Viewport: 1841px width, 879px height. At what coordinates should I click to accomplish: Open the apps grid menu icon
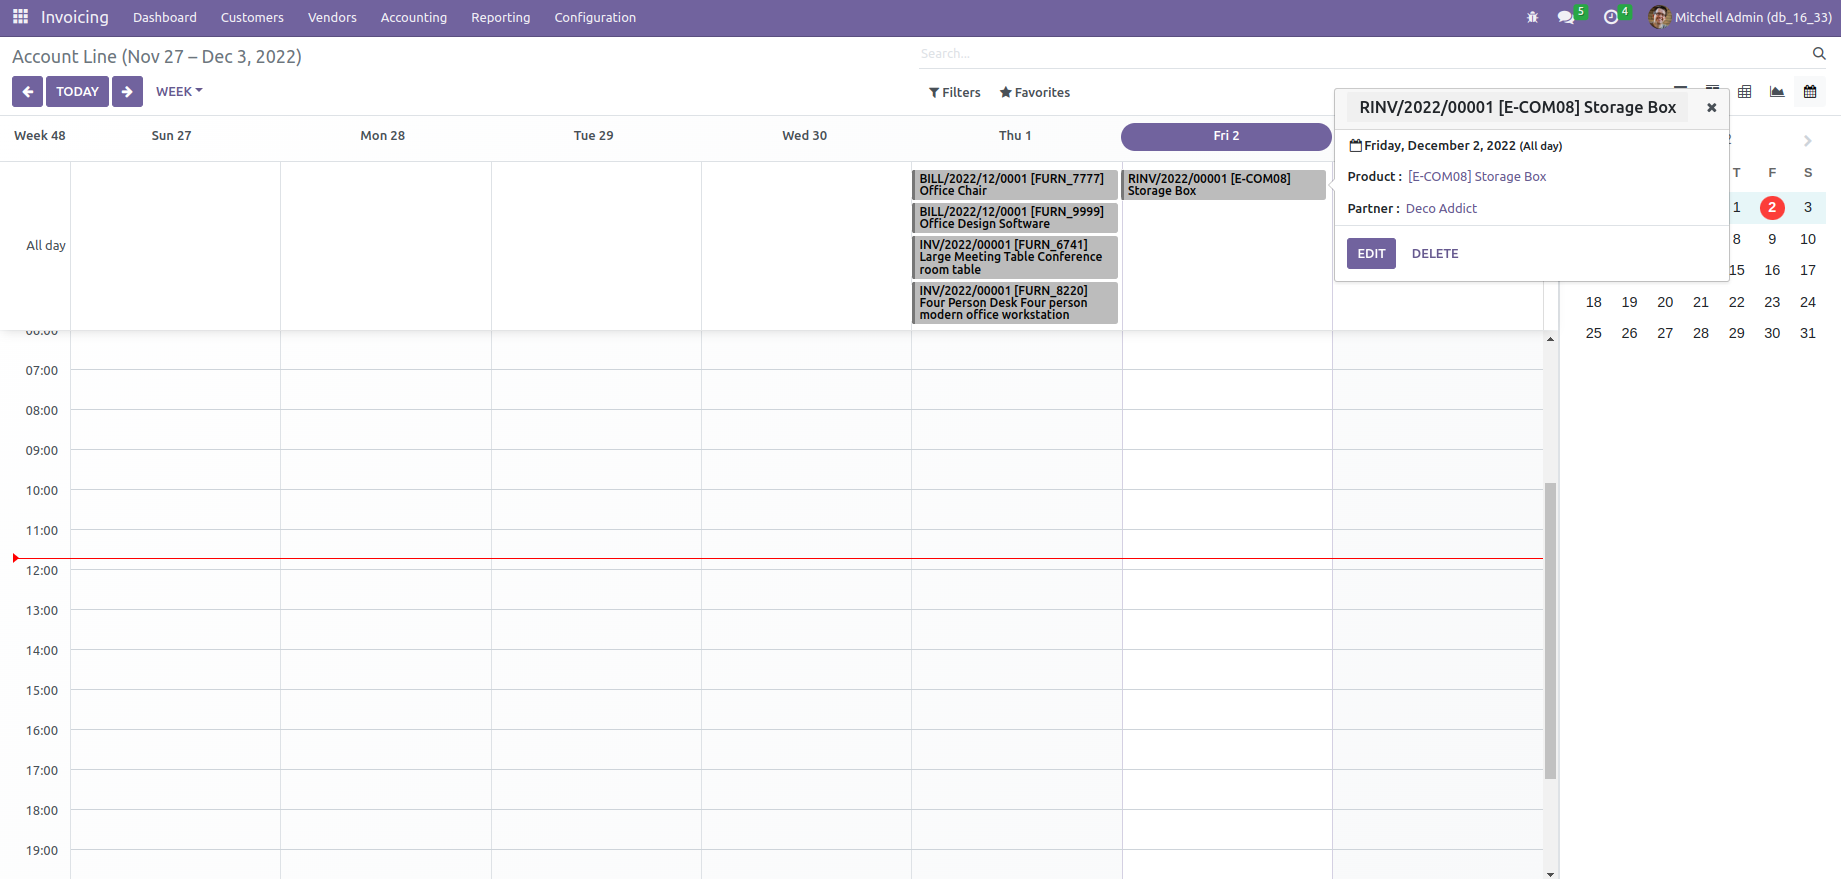pyautogui.click(x=20, y=17)
